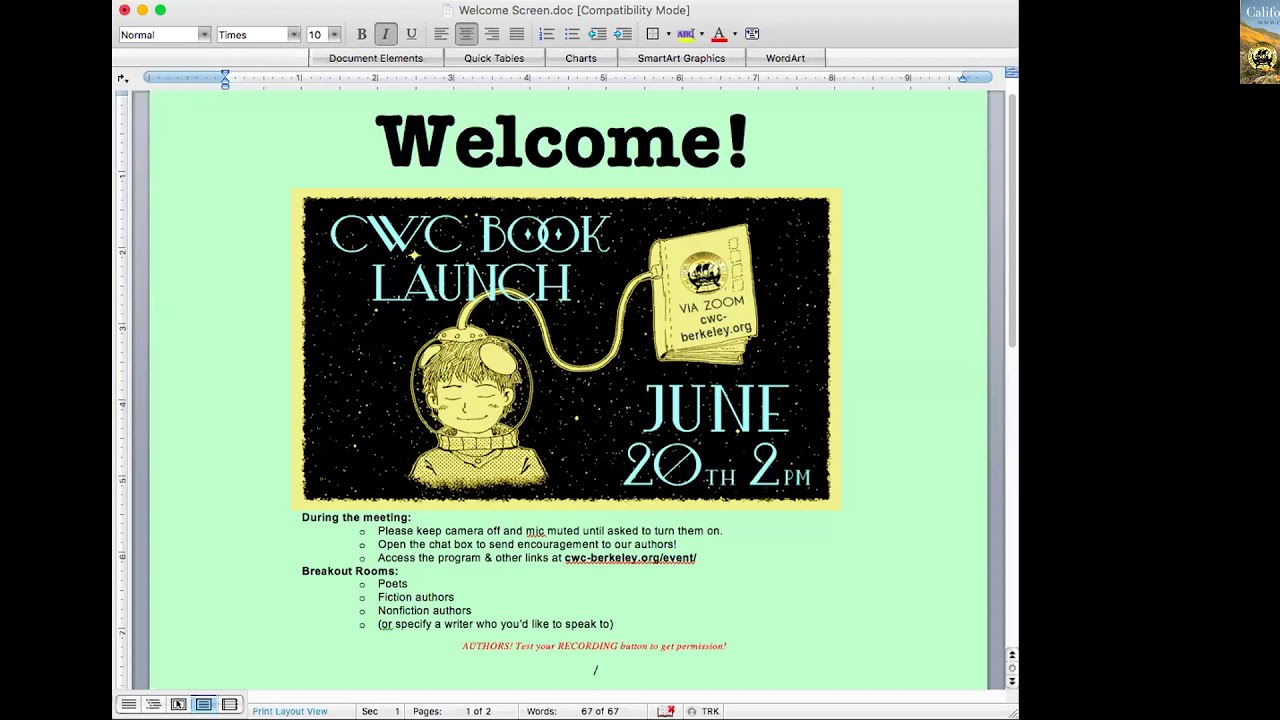Image resolution: width=1280 pixels, height=720 pixels.
Task: Click the Borders icon
Action: pyautogui.click(x=653, y=34)
